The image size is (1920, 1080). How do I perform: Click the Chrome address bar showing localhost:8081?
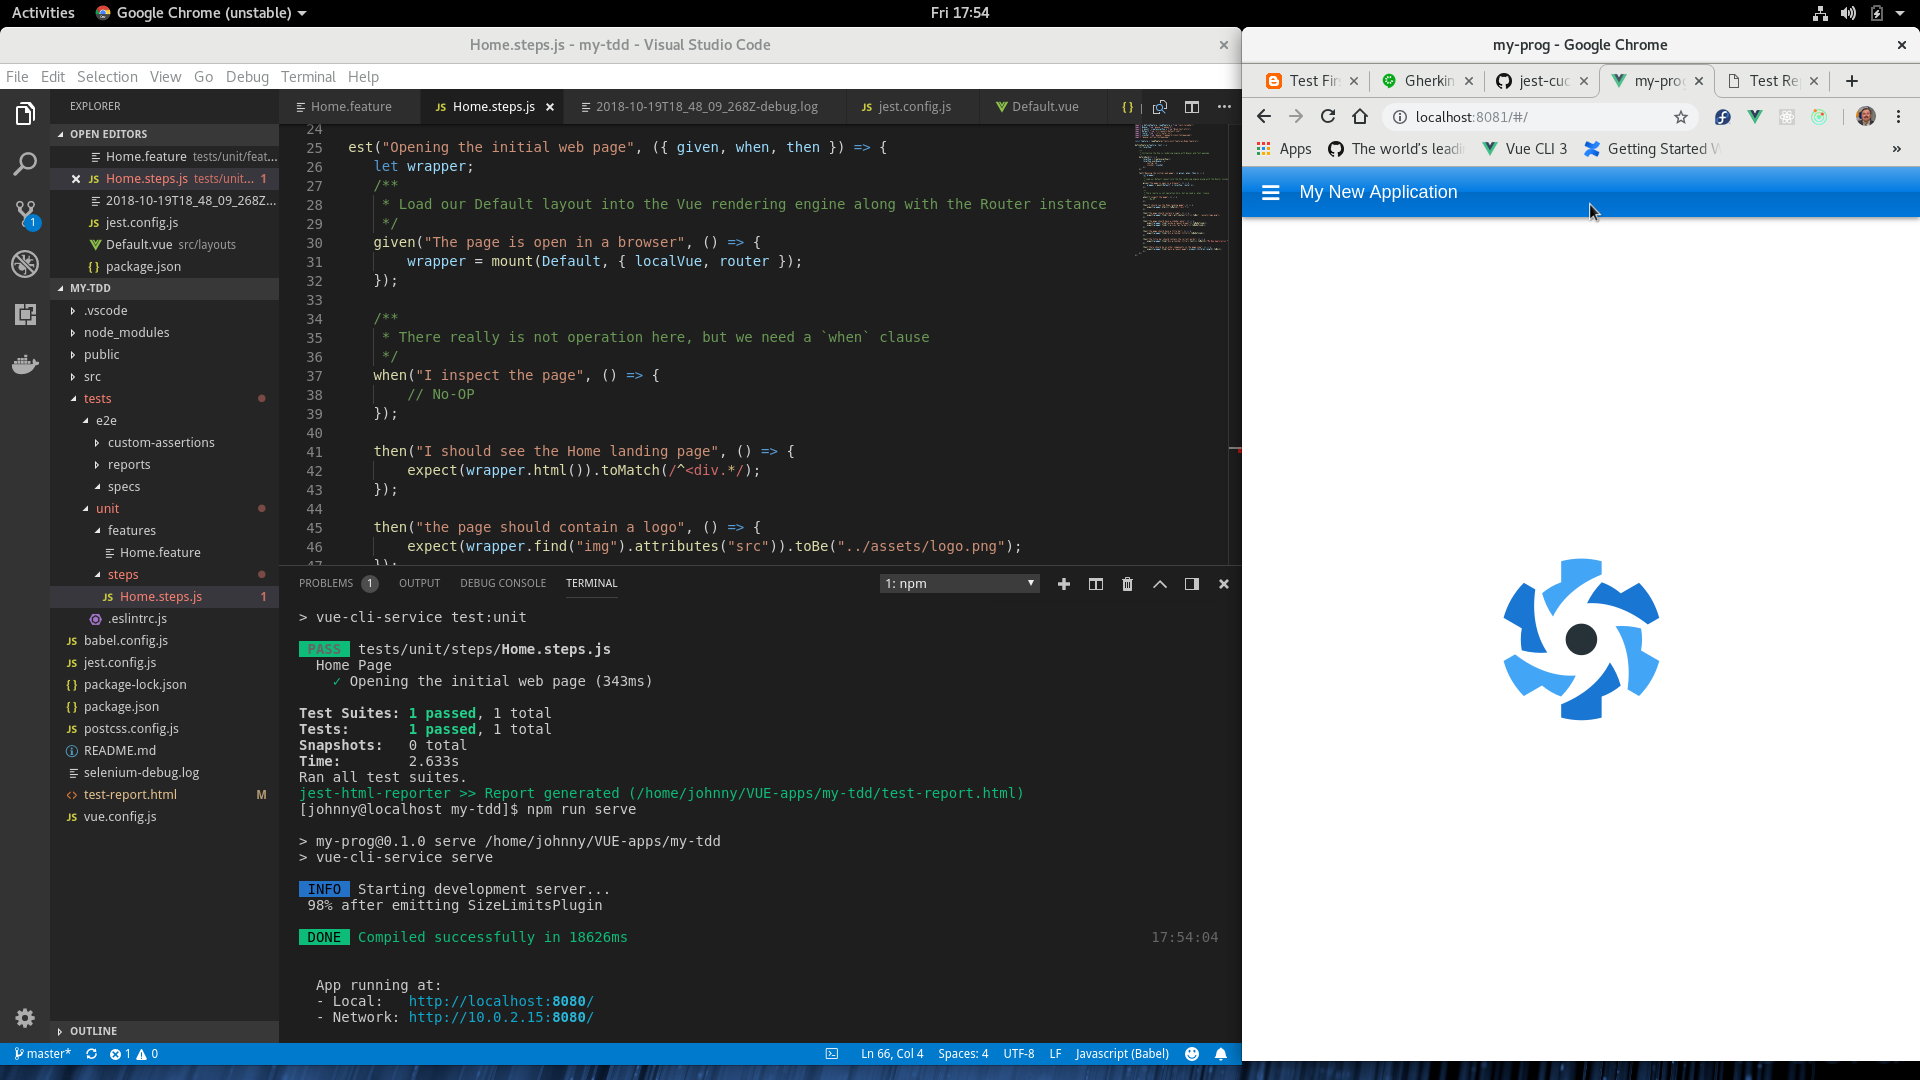tap(1530, 117)
